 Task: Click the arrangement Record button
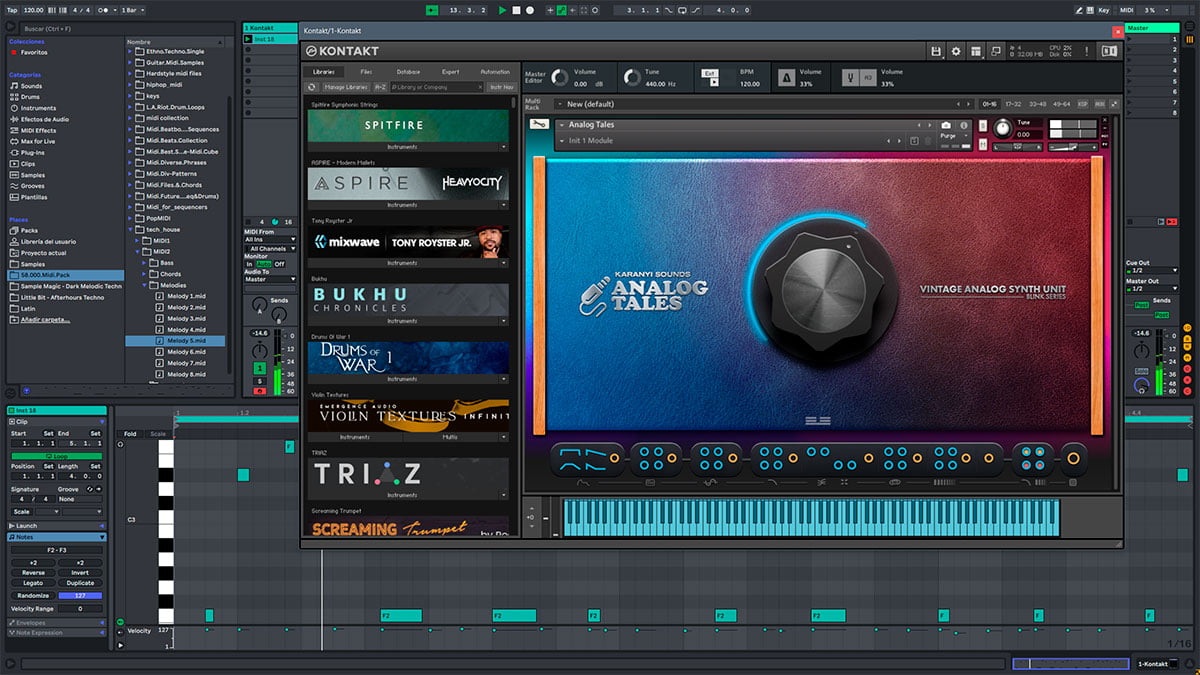529,10
